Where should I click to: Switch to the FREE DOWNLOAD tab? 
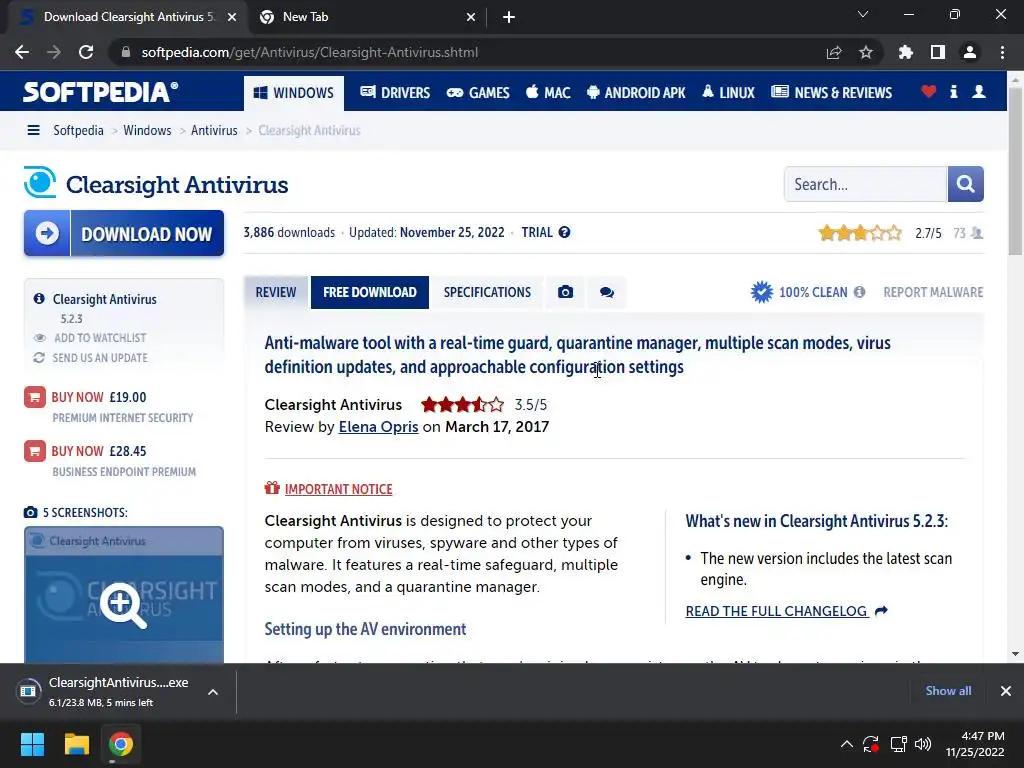(x=370, y=292)
